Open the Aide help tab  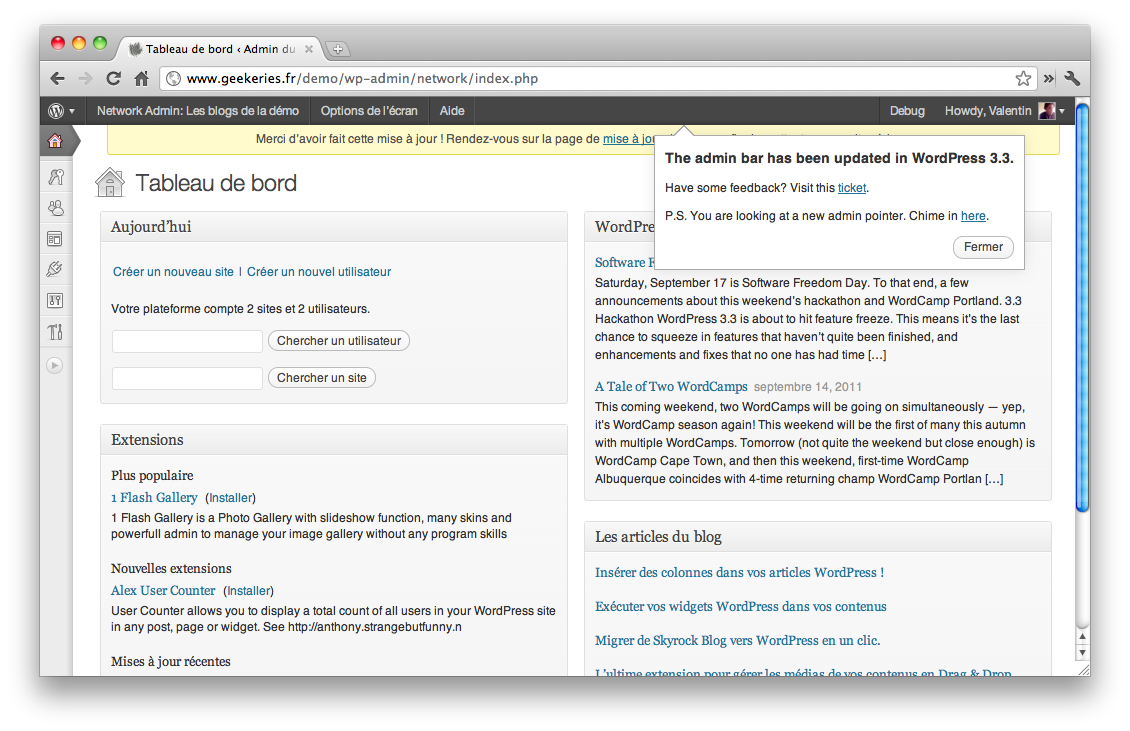pyautogui.click(x=452, y=111)
